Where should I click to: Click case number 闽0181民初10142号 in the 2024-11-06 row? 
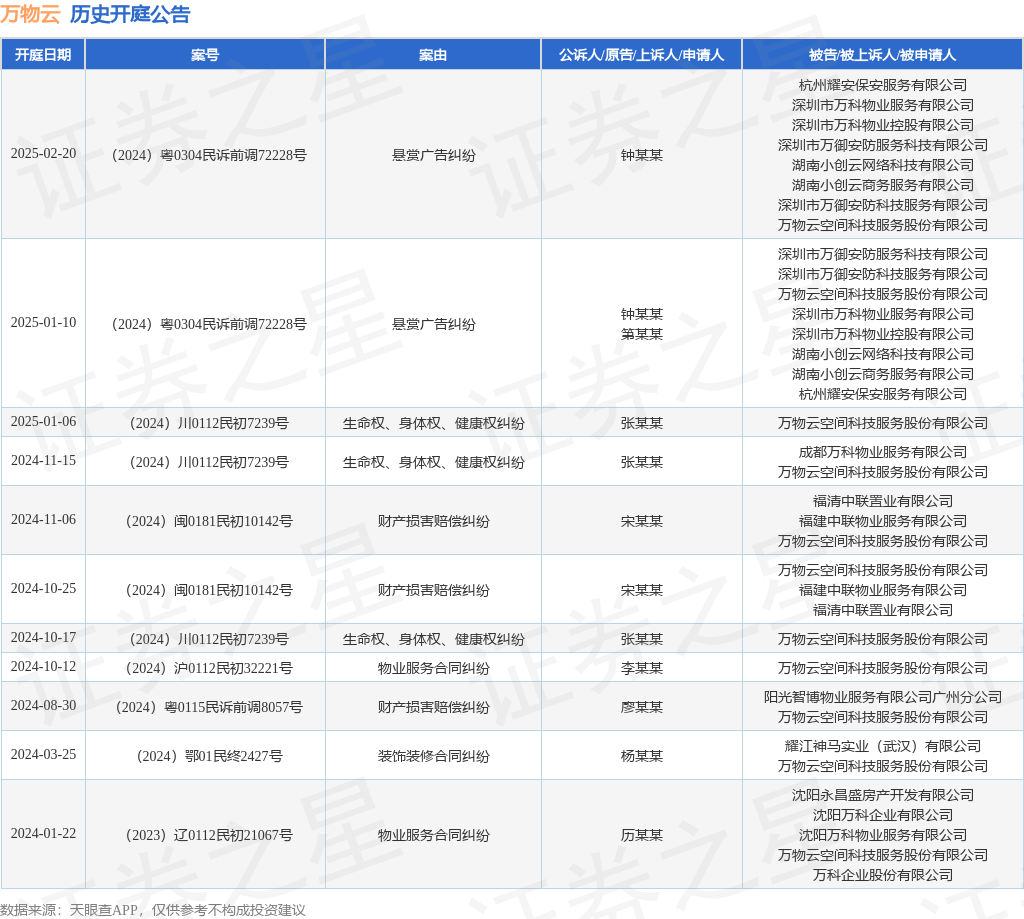[233, 521]
